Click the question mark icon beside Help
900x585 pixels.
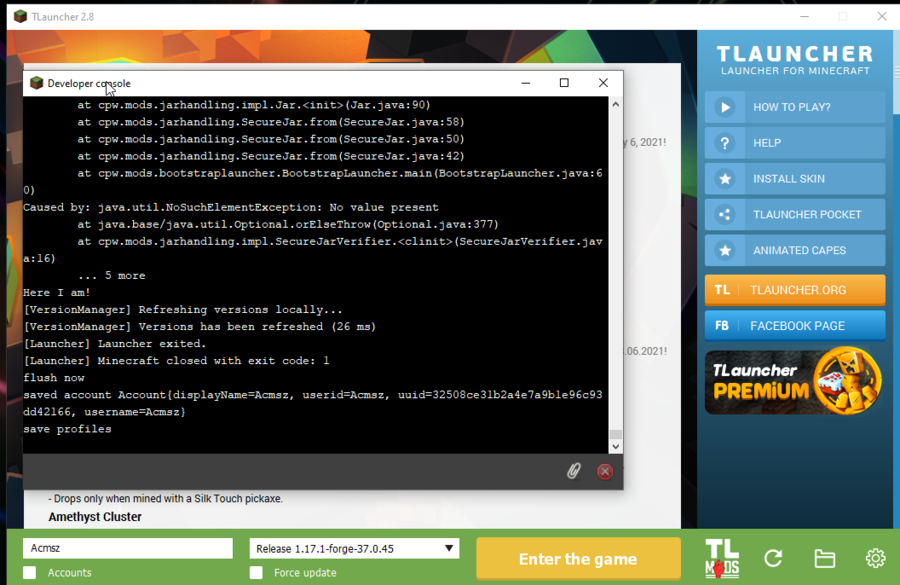(x=725, y=143)
